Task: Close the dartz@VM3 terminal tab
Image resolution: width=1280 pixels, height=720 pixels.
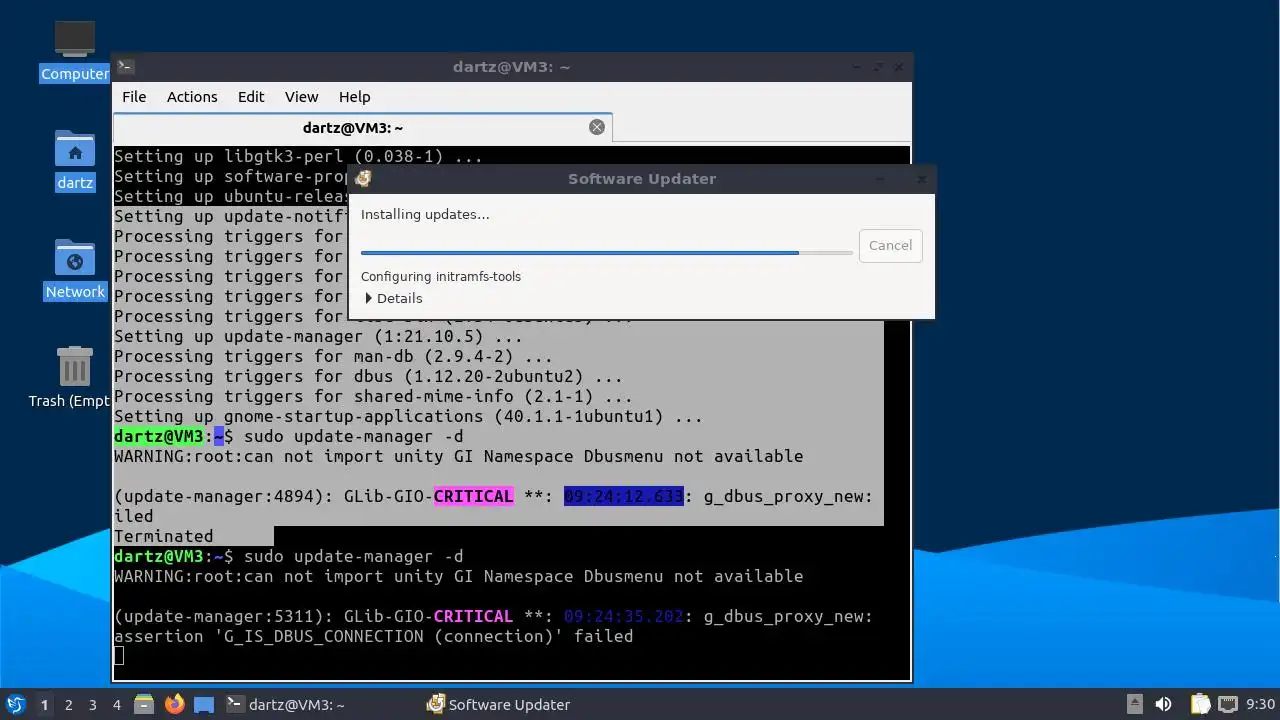Action: point(597,127)
